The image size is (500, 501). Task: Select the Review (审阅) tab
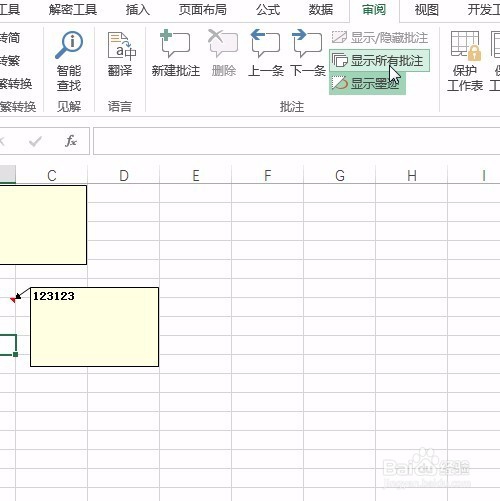coord(374,10)
